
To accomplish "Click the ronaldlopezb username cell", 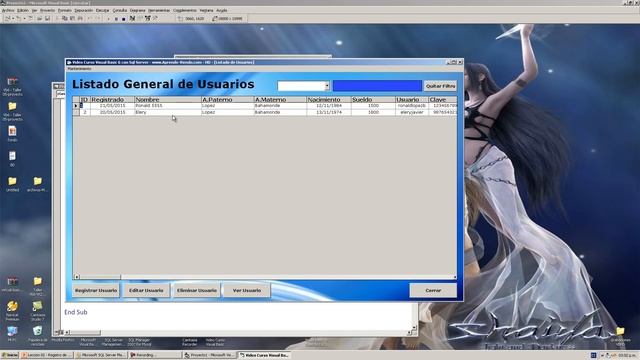I will click(x=412, y=106).
